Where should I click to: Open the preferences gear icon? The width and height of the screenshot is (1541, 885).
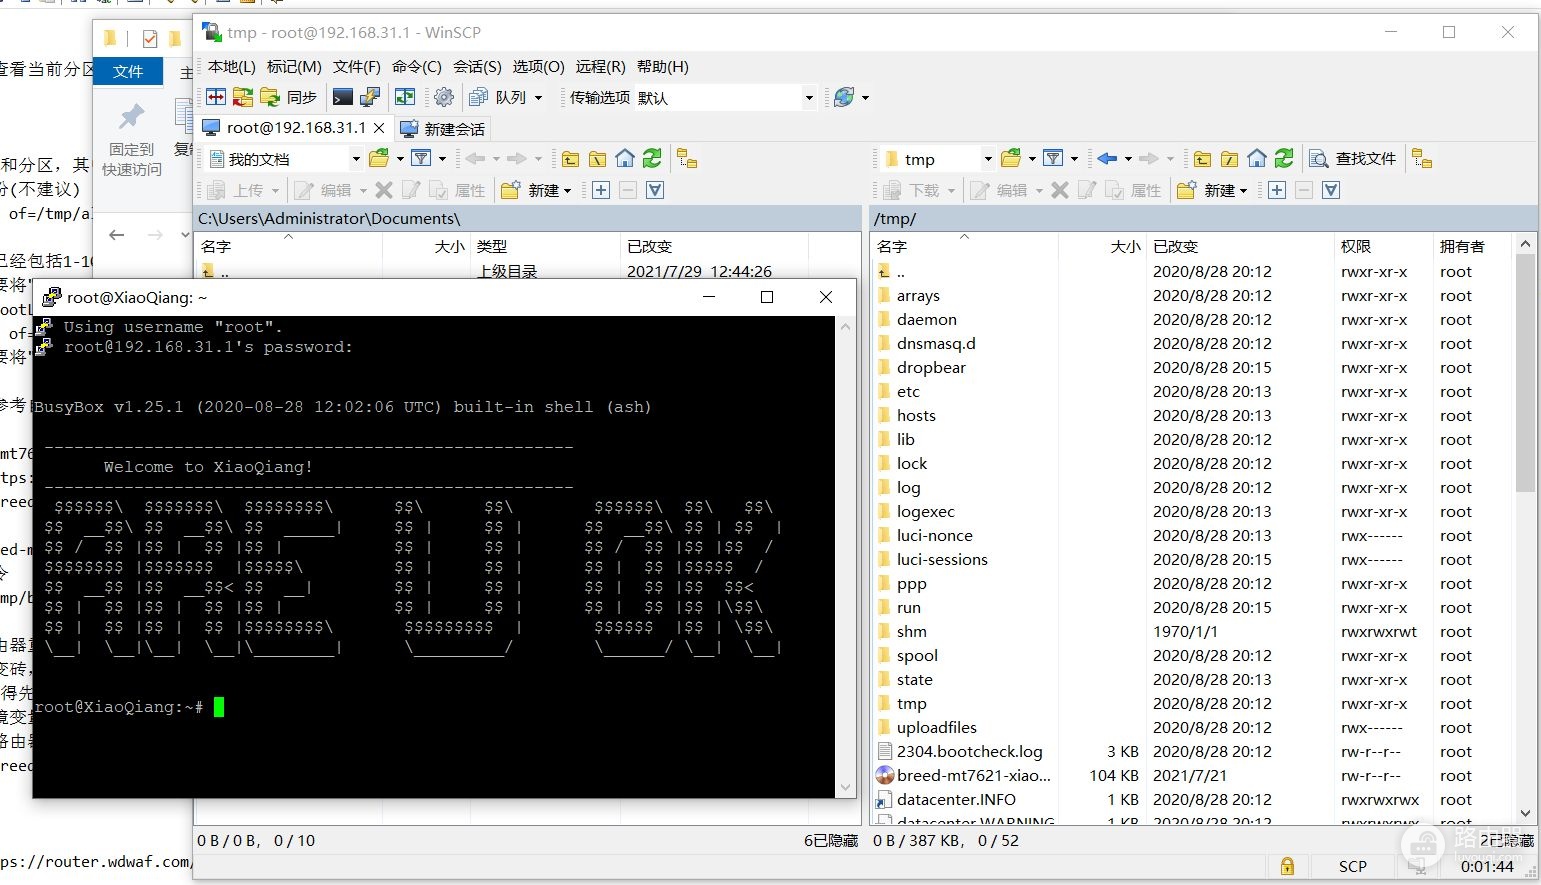pyautogui.click(x=444, y=97)
